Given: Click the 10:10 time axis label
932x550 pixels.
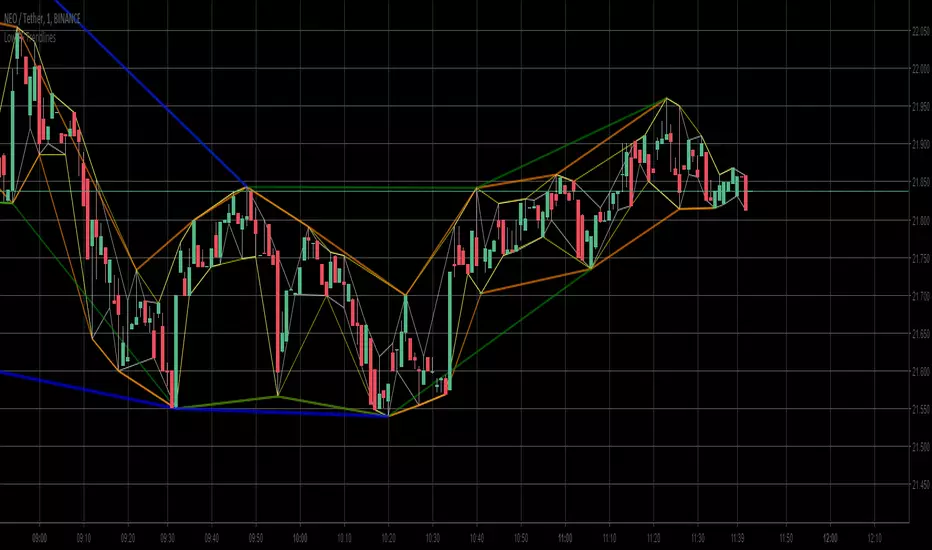Looking at the screenshot, I should tap(344, 538).
